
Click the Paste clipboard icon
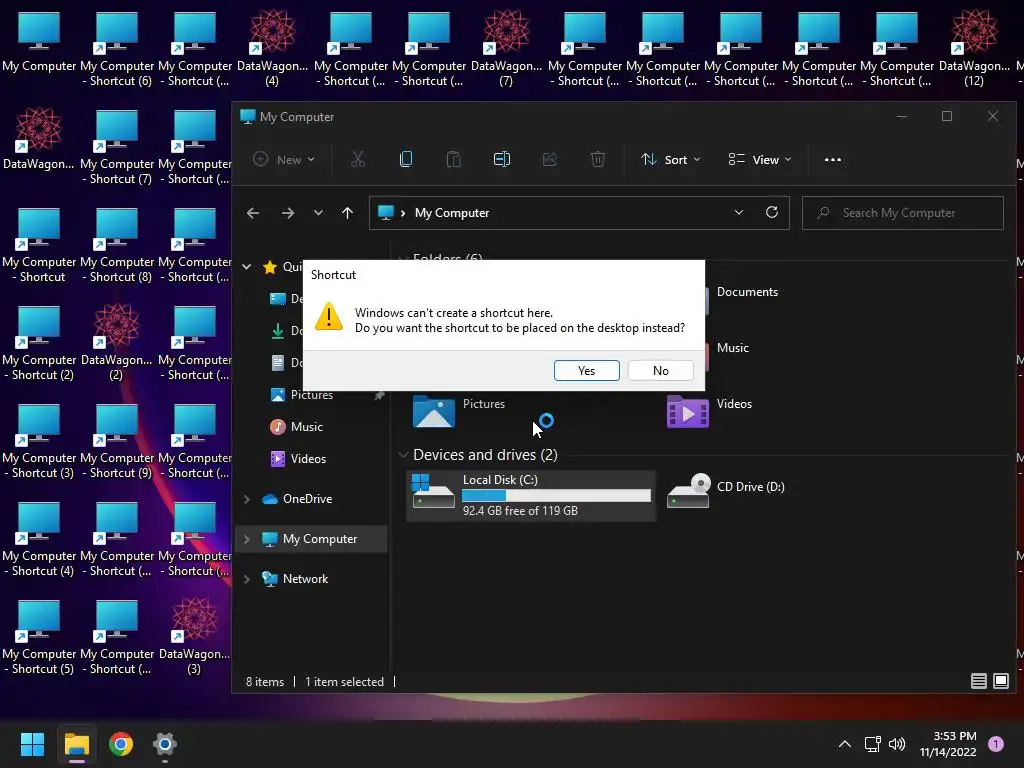[453, 159]
